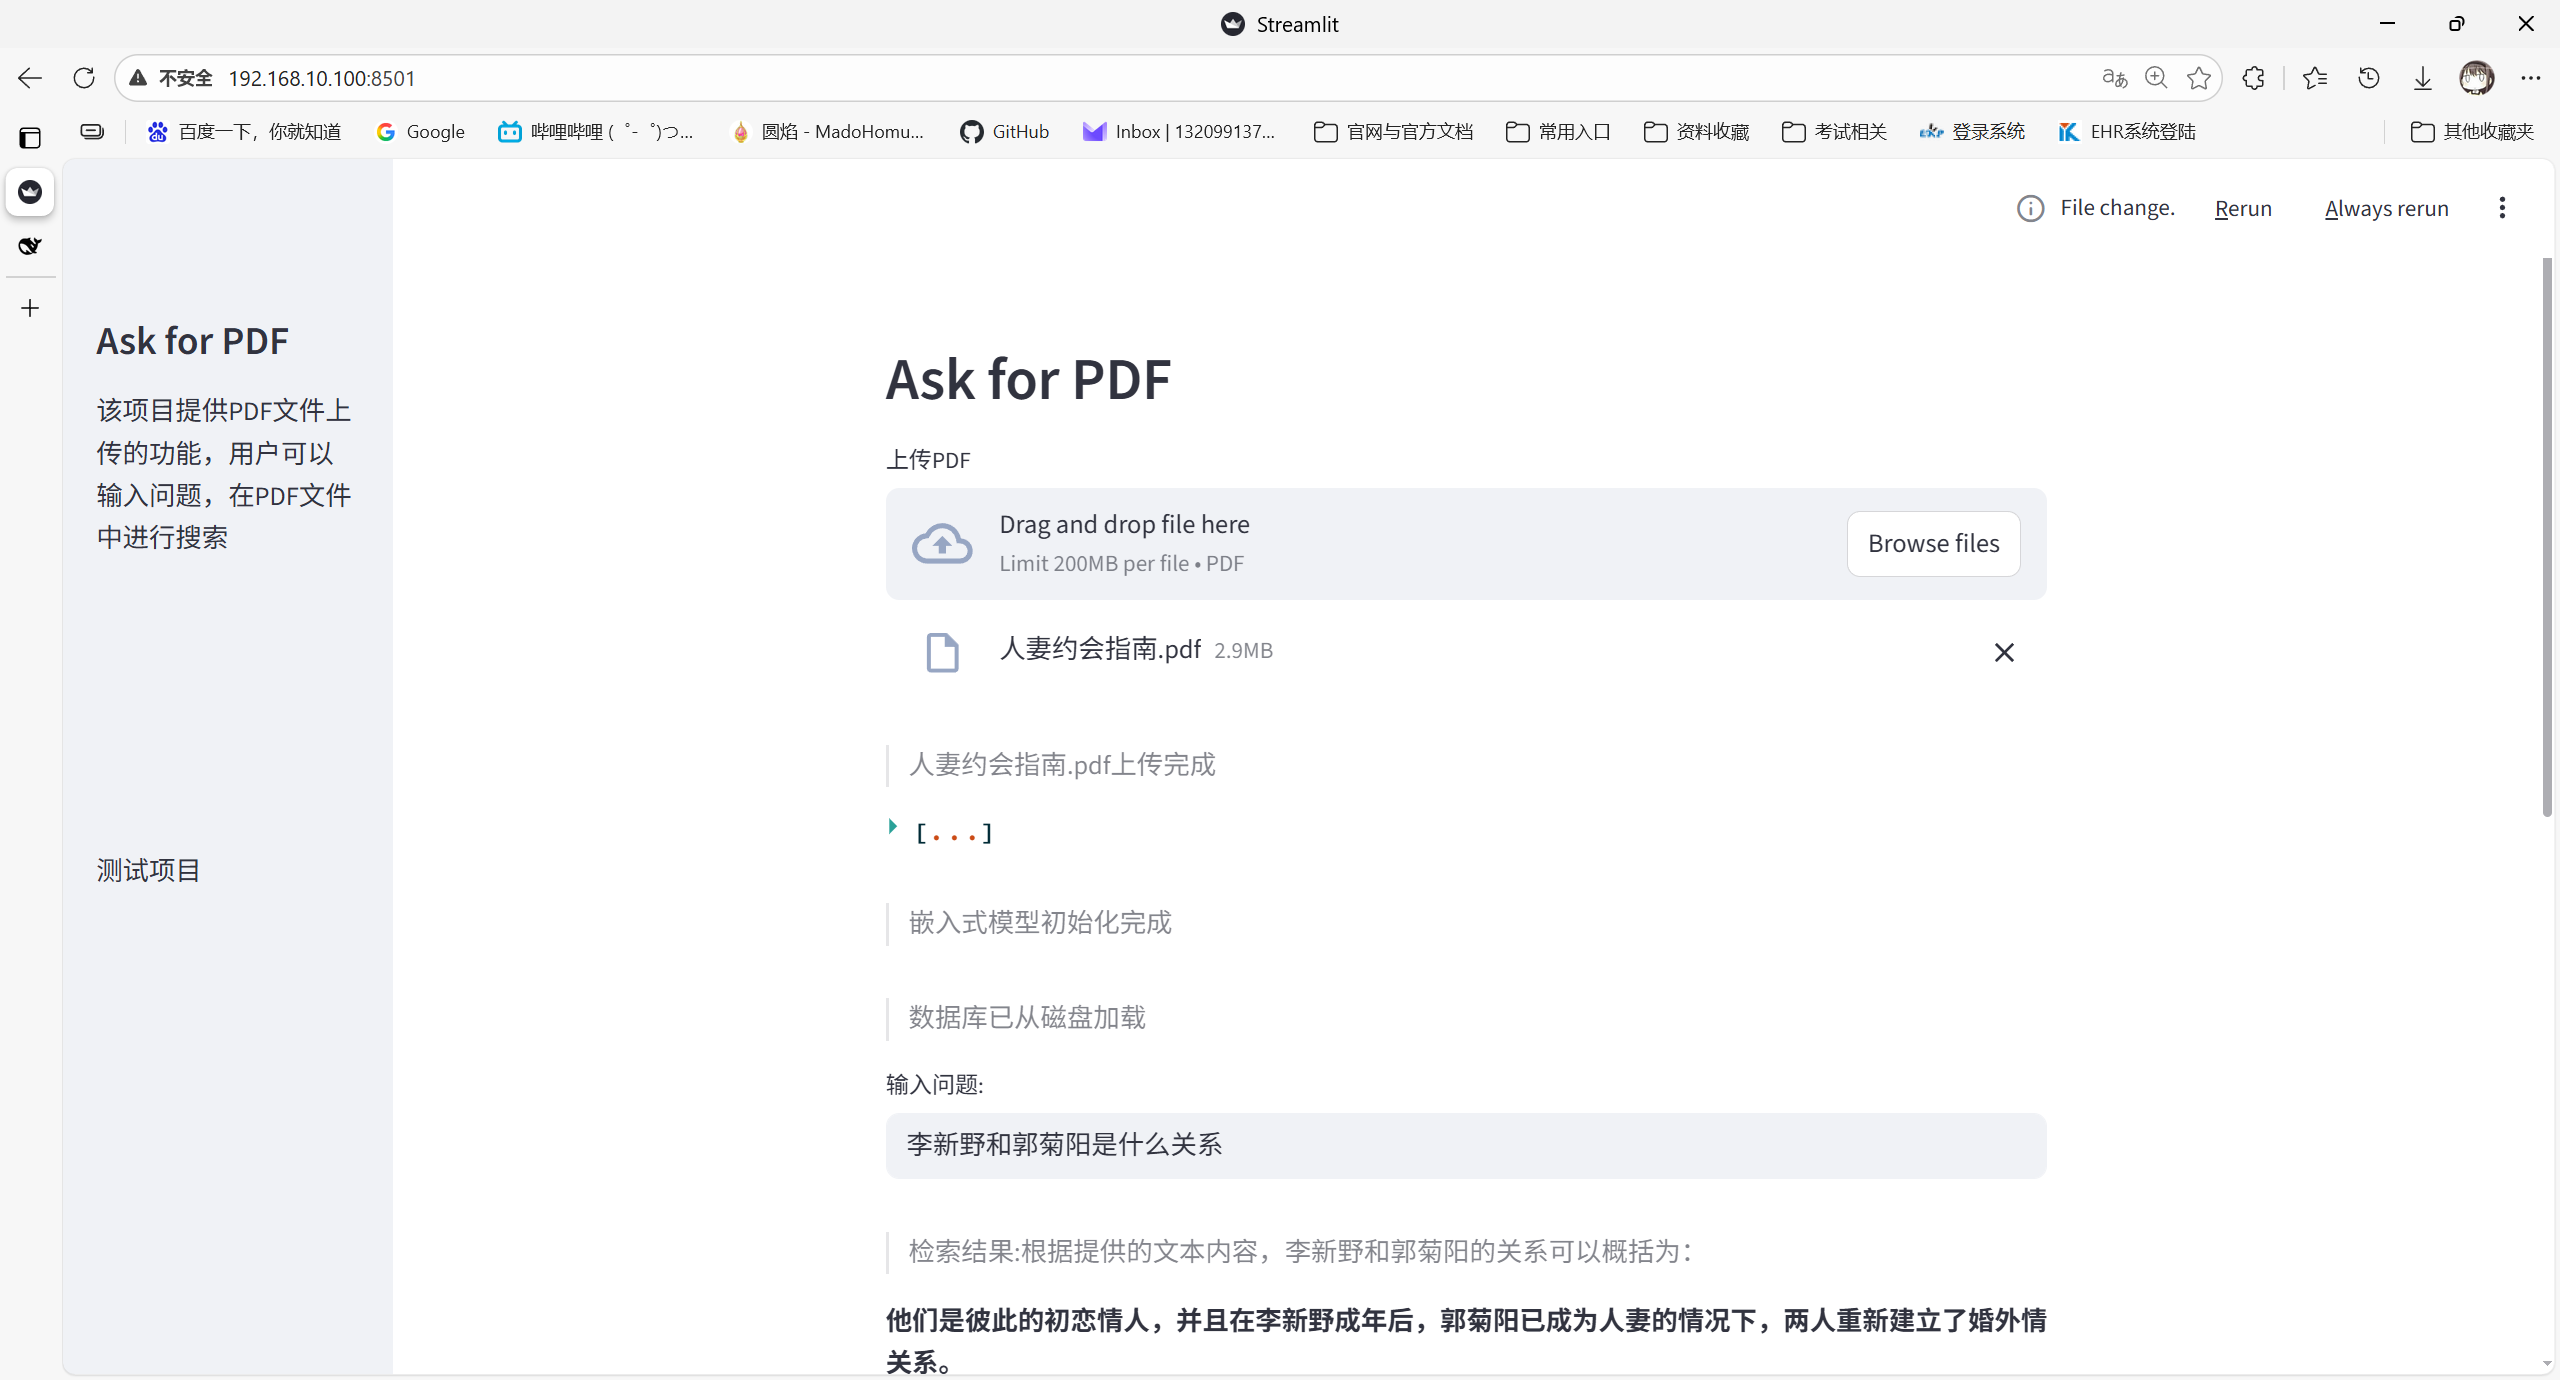Switch to the second vertical tab

(30, 246)
